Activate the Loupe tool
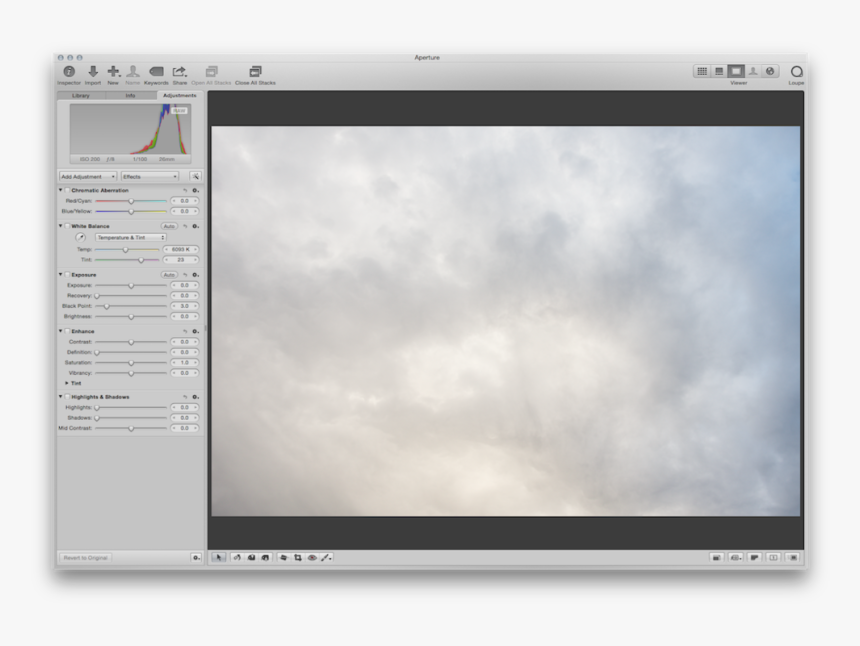This screenshot has width=860, height=646. [796, 71]
